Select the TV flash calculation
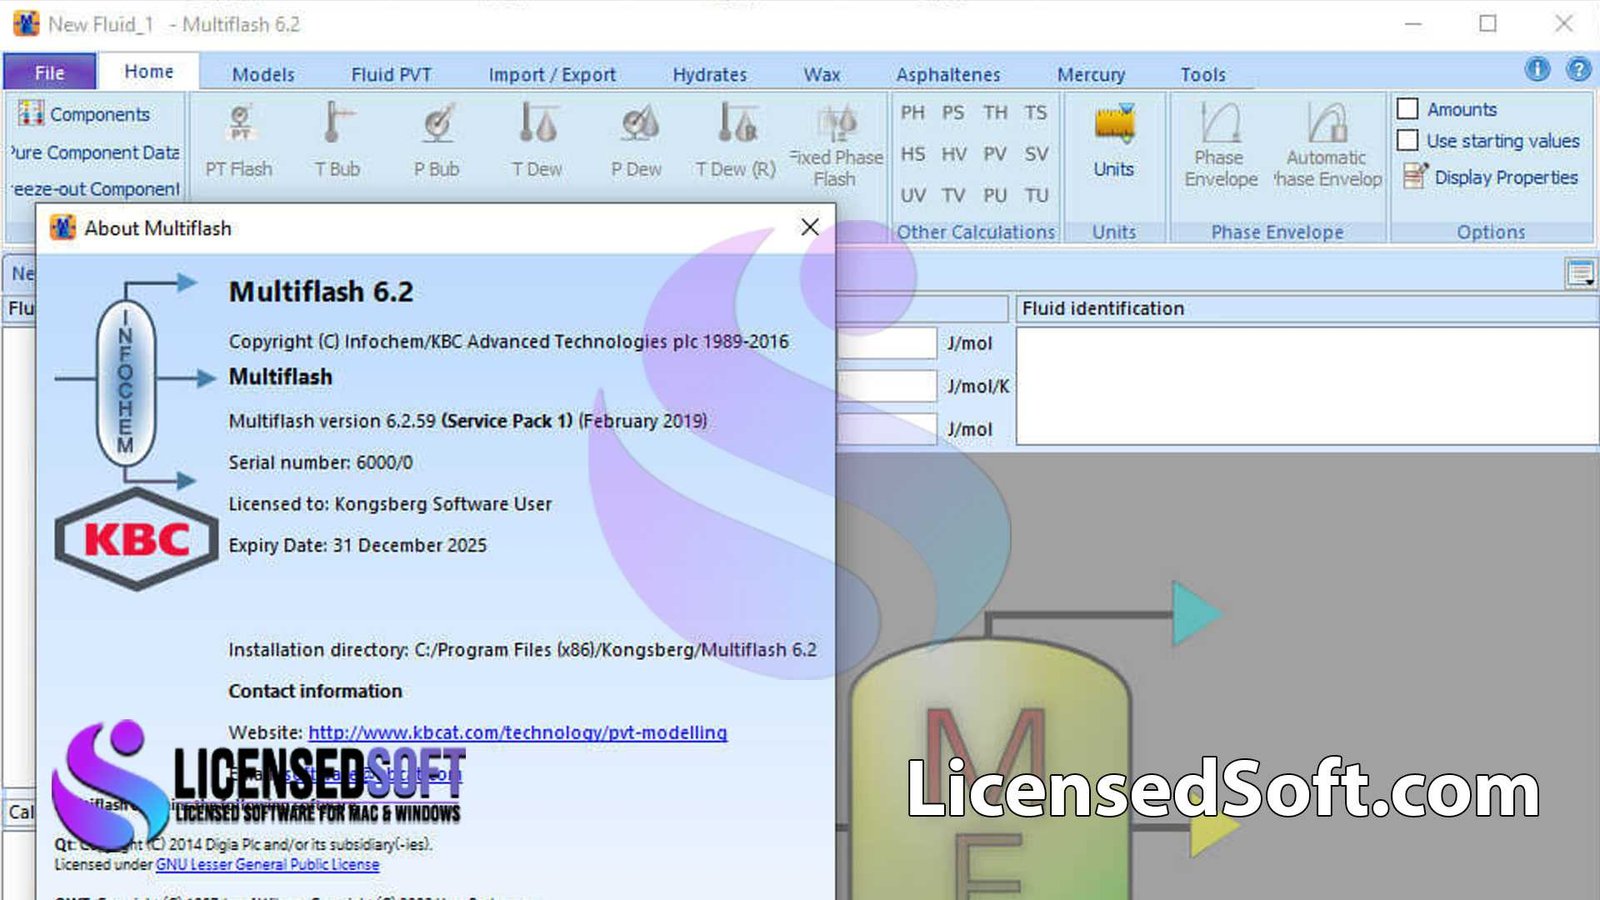1600x900 pixels. click(x=953, y=195)
